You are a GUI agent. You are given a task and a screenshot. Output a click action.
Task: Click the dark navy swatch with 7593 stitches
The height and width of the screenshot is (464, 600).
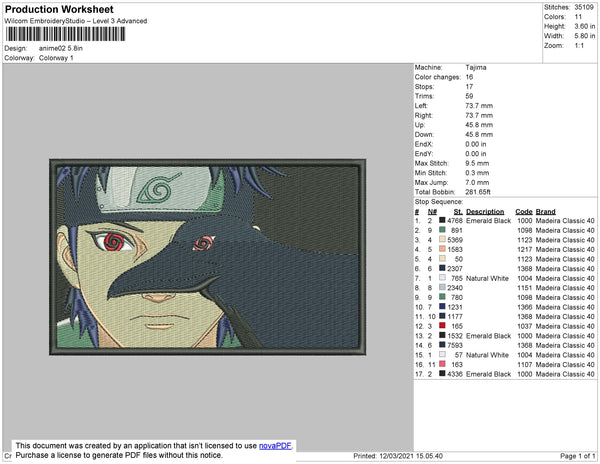click(x=442, y=345)
